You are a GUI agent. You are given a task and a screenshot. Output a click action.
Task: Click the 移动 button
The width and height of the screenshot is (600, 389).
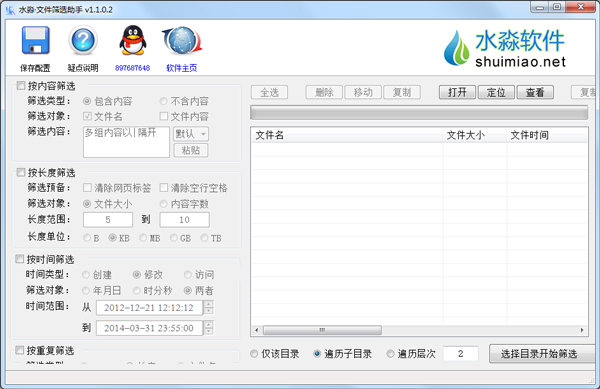coord(363,92)
